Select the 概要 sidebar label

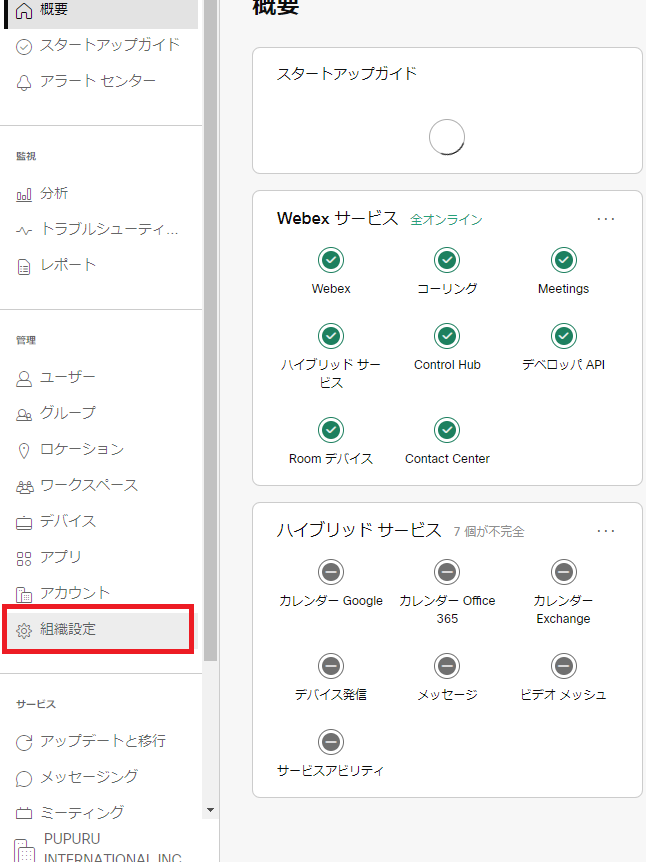[x=53, y=9]
